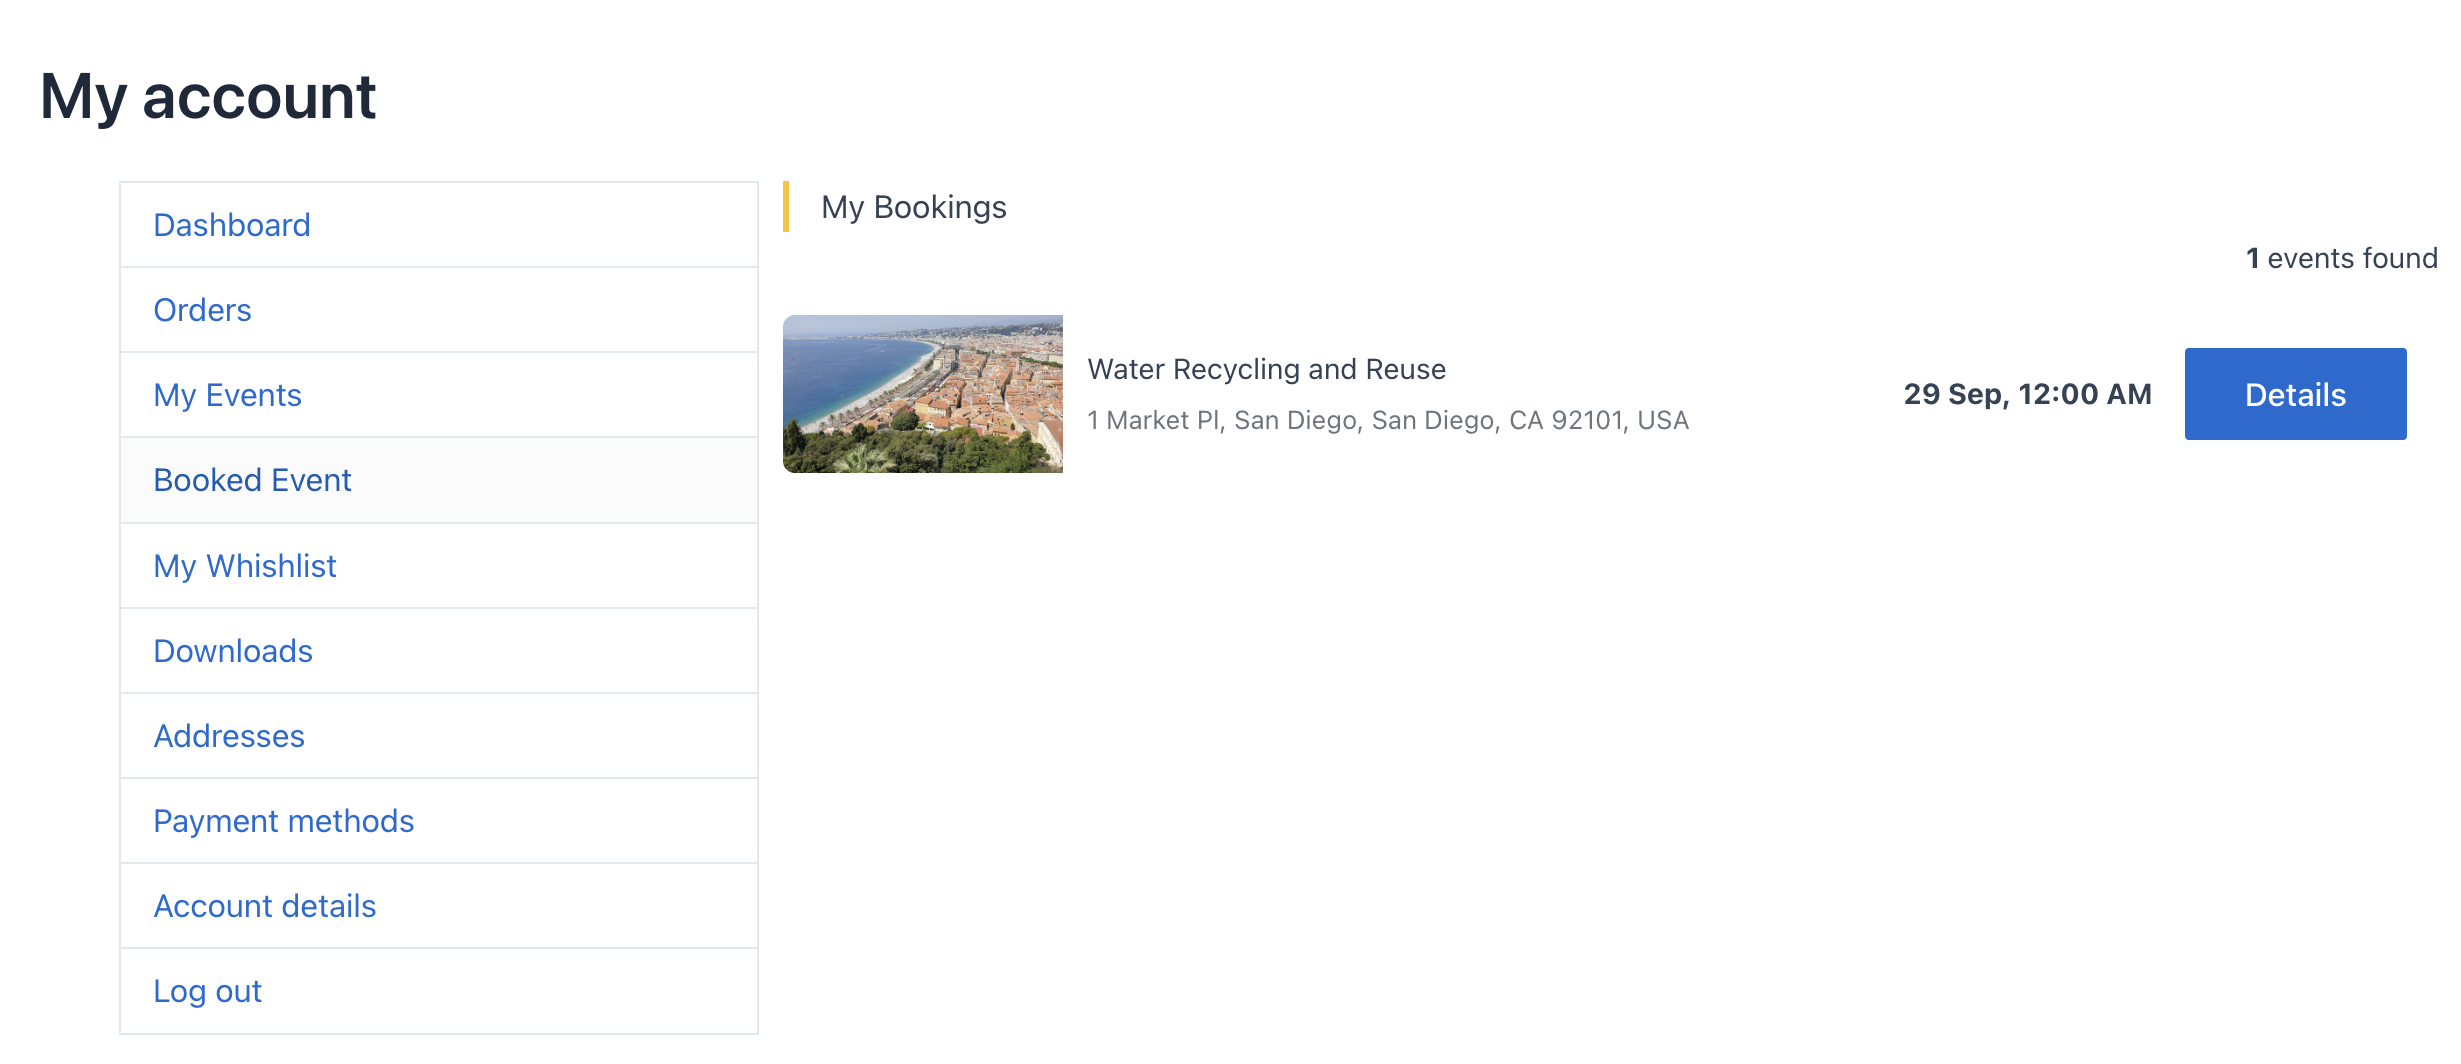Select the Booked Event menu item
This screenshot has height=1064, width=2461.
pos(252,480)
